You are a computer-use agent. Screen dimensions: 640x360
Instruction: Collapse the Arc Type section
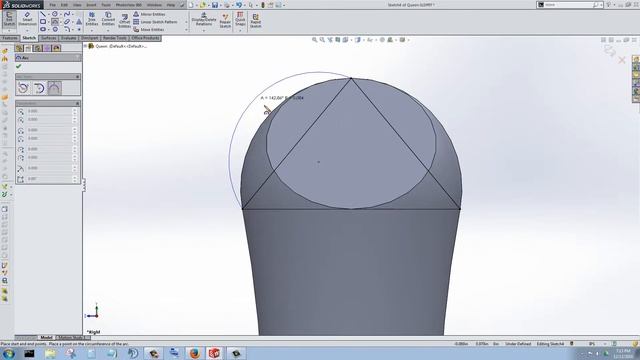(x=78, y=77)
